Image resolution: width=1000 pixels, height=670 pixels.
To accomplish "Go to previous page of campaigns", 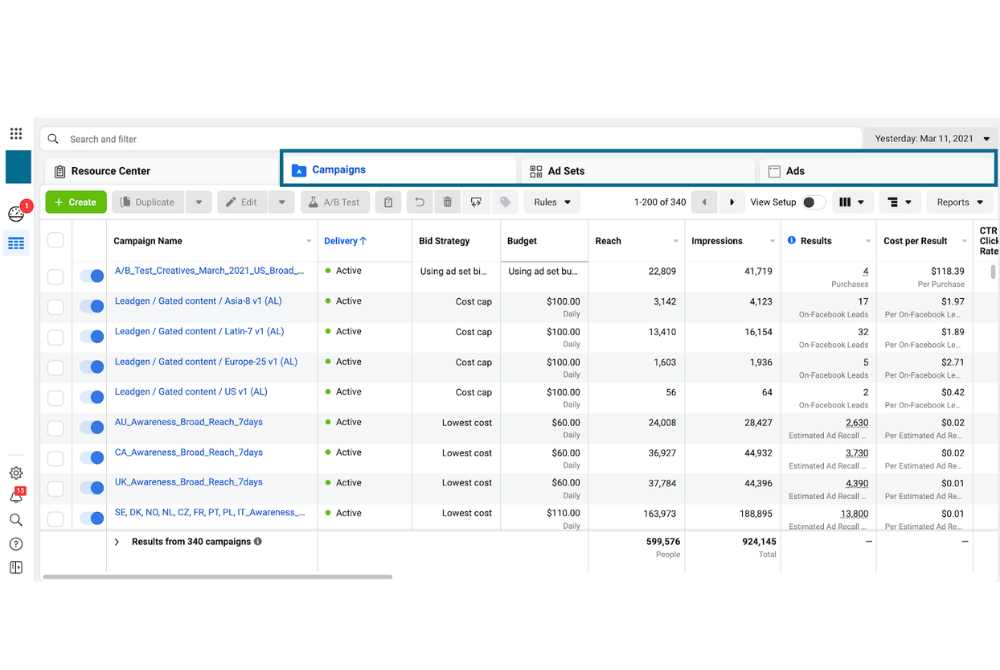I will (x=704, y=202).
